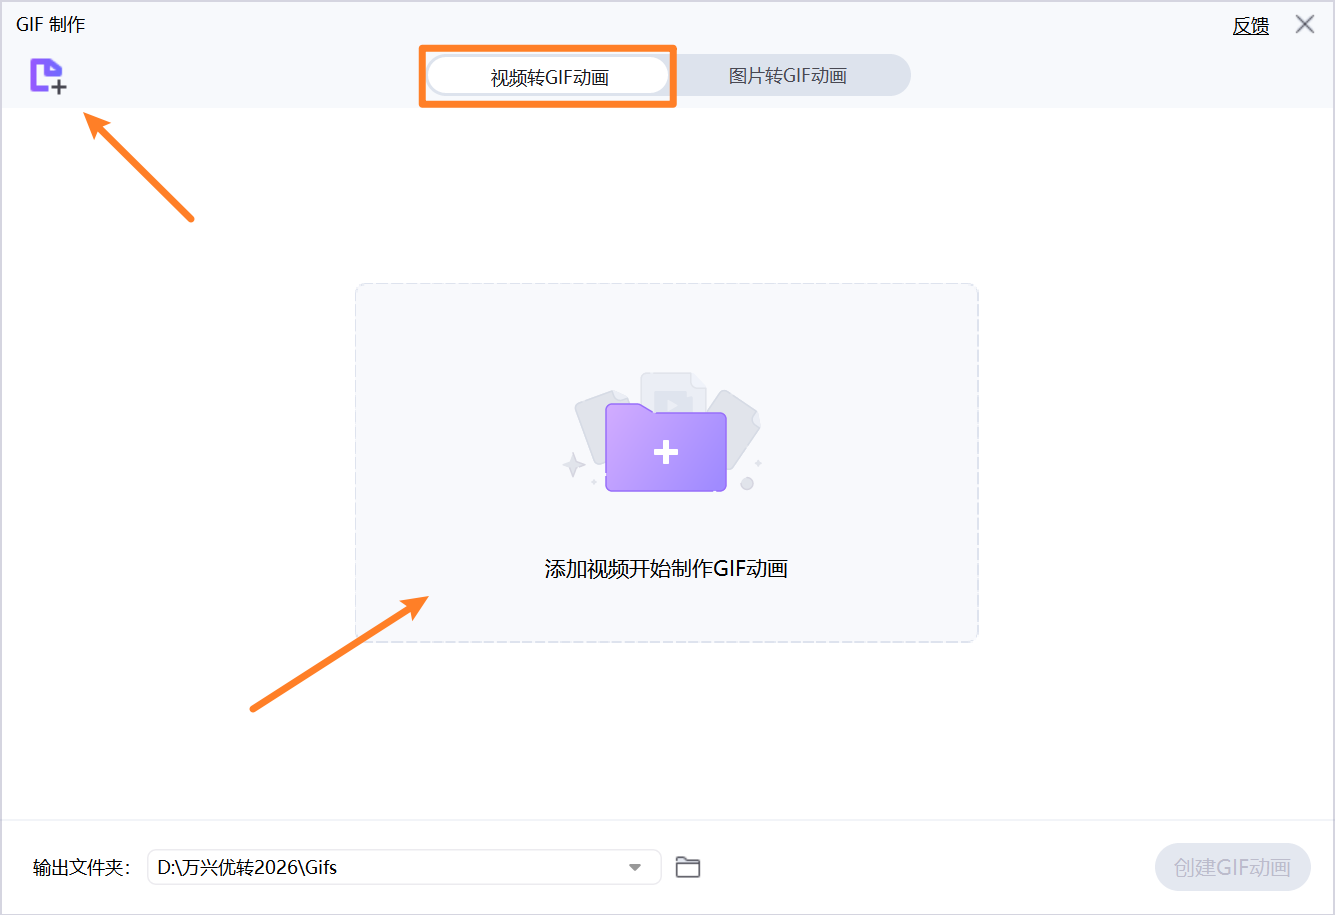
Task: Click the plus symbol inside the purple folder
Action: [665, 452]
